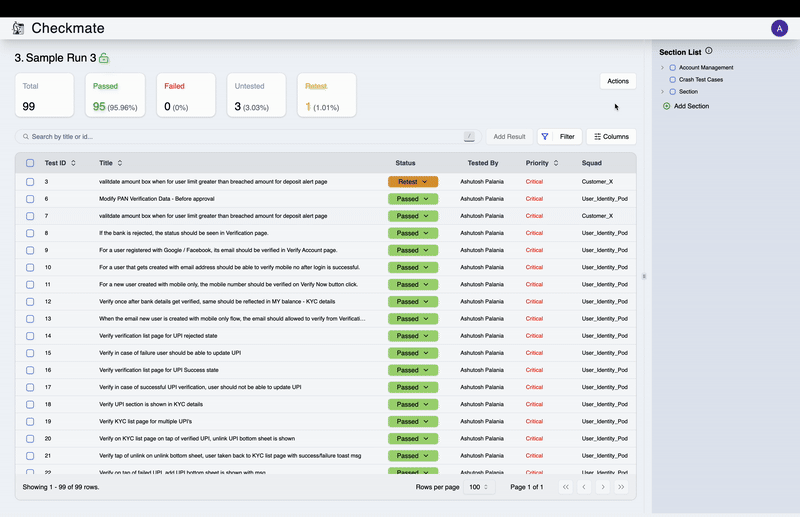Go to the last page of results

[621, 487]
